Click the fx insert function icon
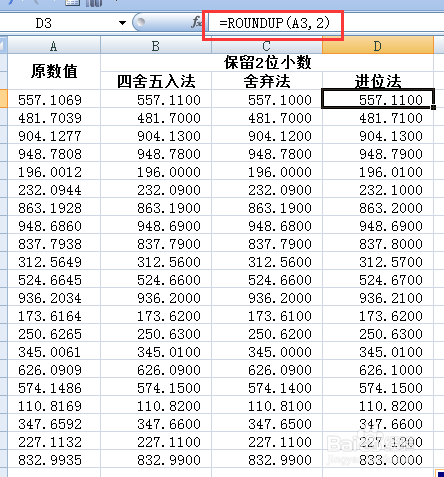444x477 pixels. (196, 22)
